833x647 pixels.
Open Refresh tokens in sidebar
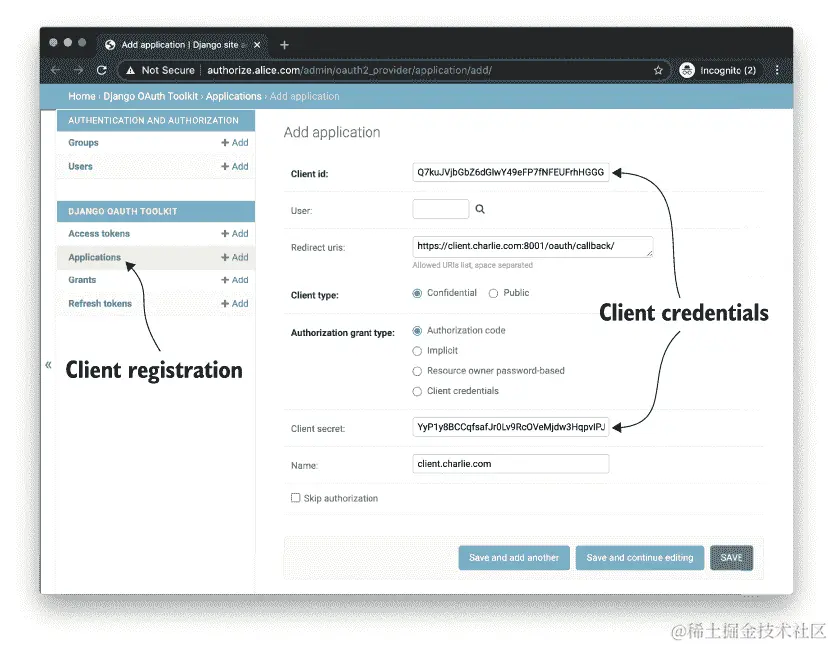100,303
